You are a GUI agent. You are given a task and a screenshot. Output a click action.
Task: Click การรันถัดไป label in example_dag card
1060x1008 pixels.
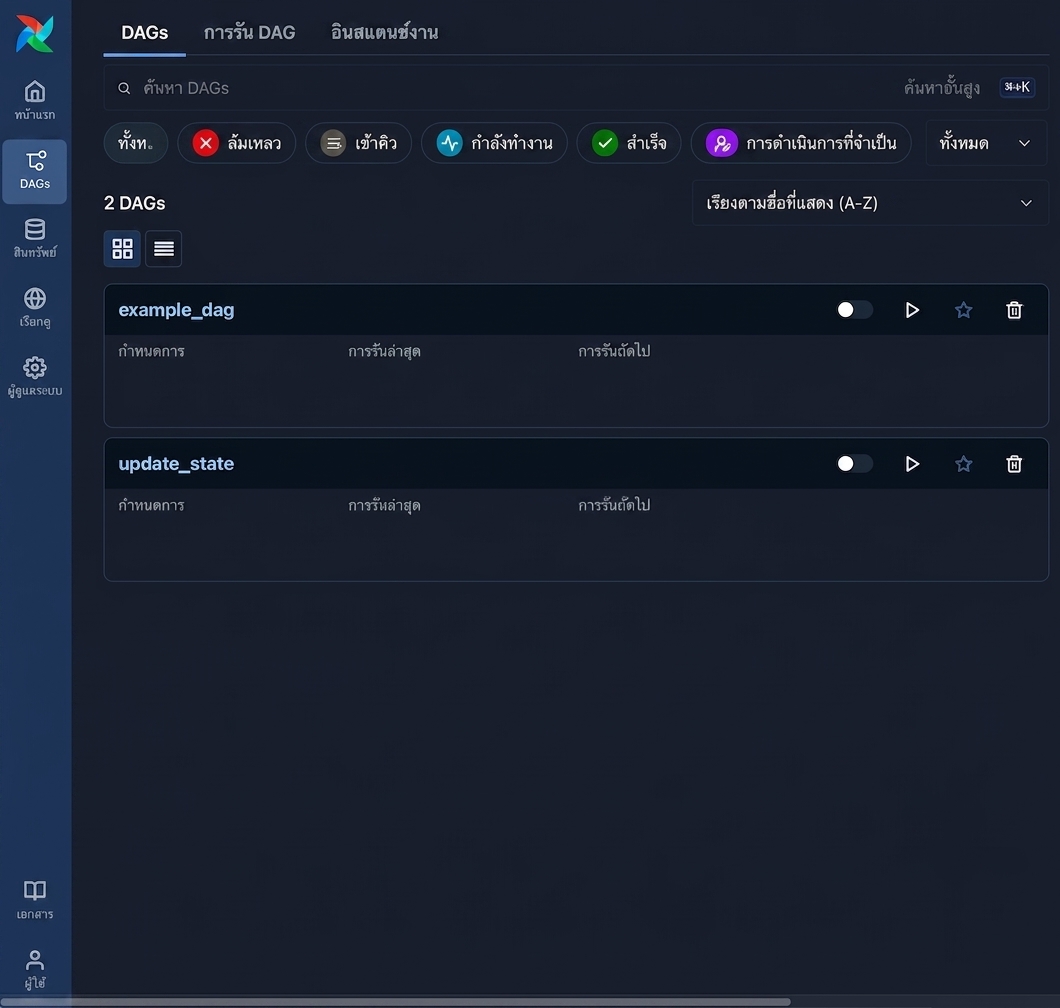pos(614,351)
